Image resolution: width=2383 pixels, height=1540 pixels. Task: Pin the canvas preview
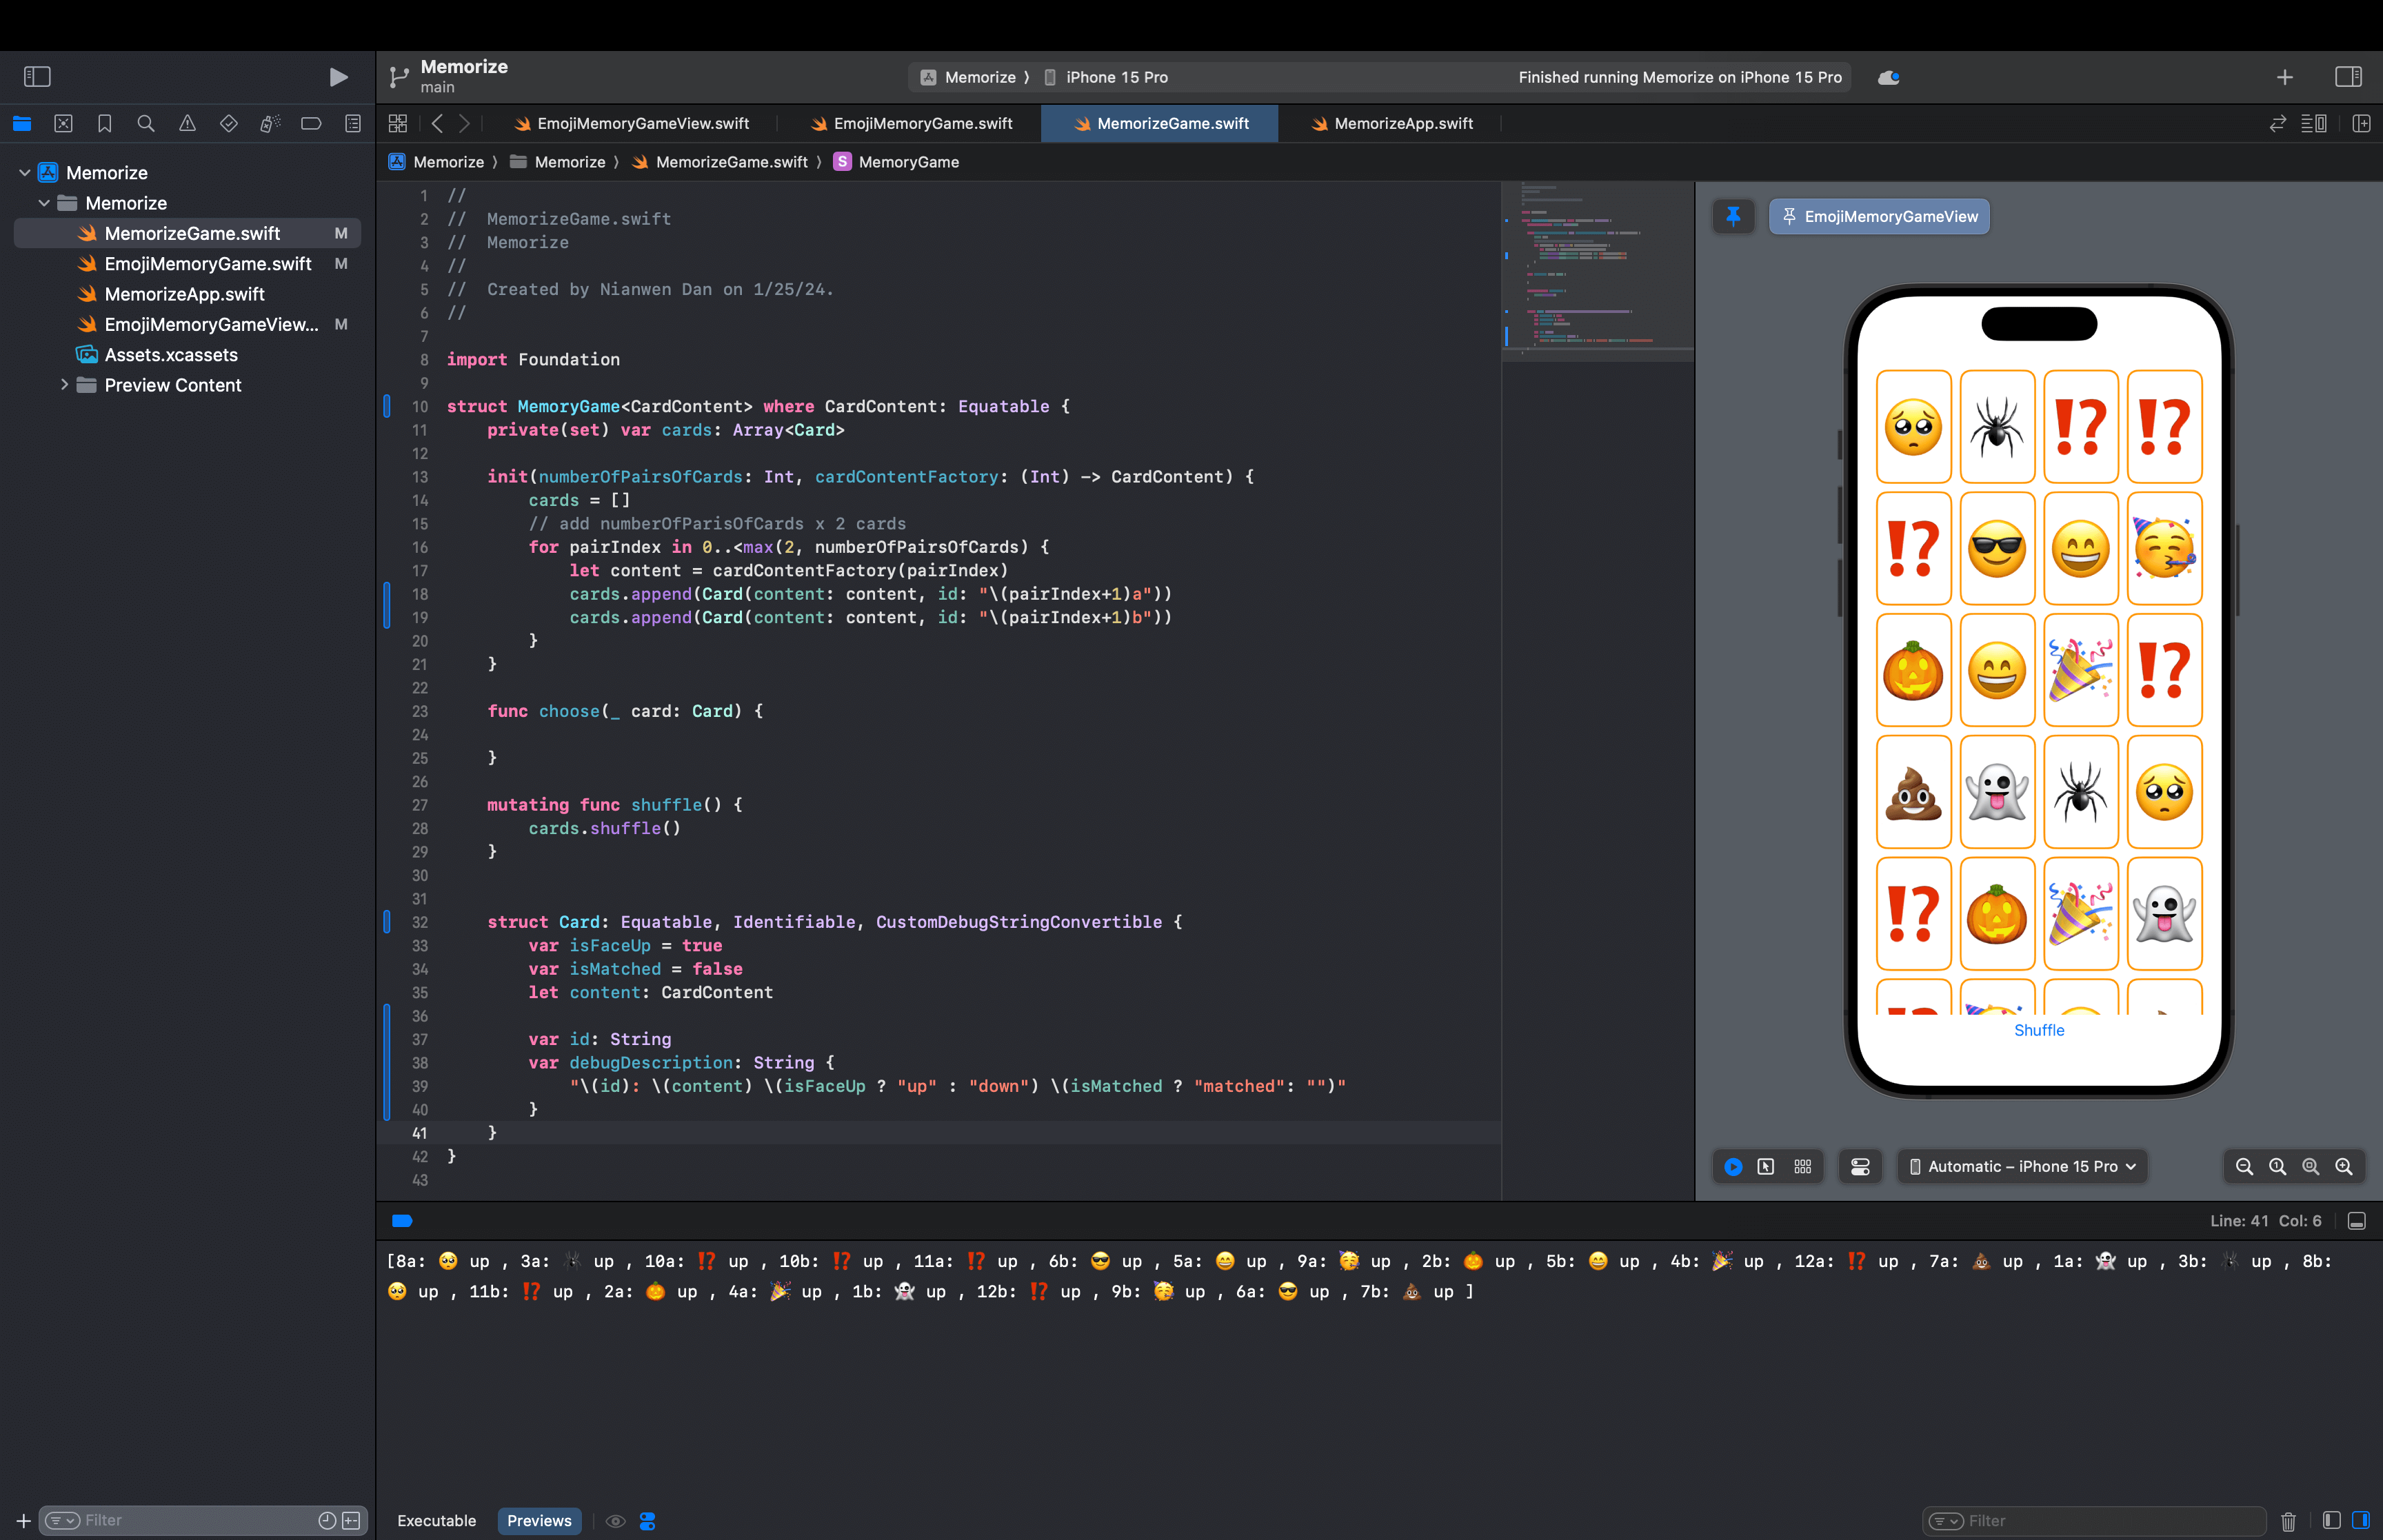tap(1733, 216)
